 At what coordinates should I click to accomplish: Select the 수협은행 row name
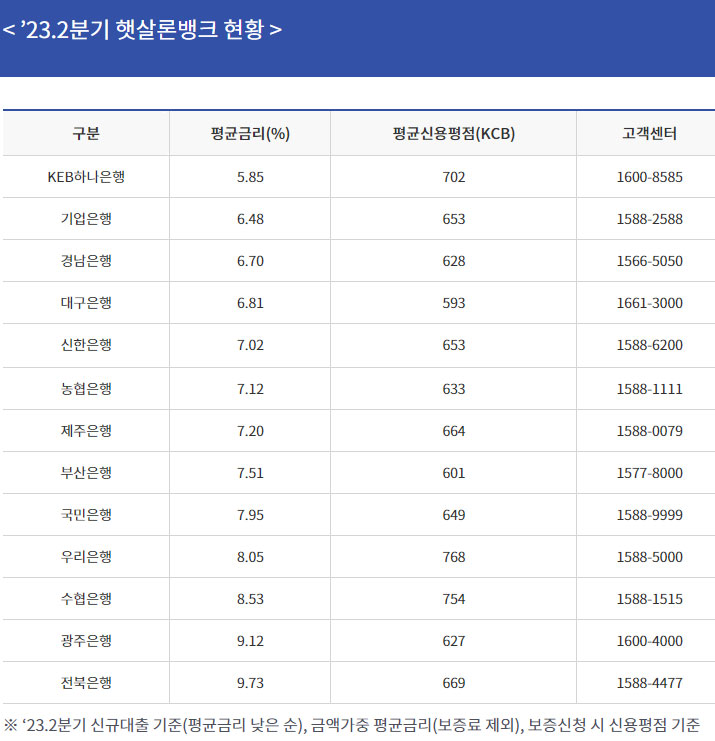[x=86, y=599]
